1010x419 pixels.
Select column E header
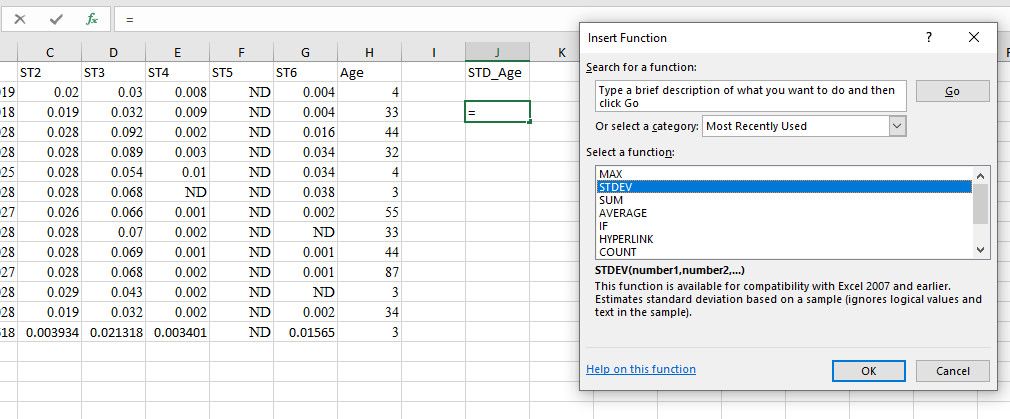(177, 53)
